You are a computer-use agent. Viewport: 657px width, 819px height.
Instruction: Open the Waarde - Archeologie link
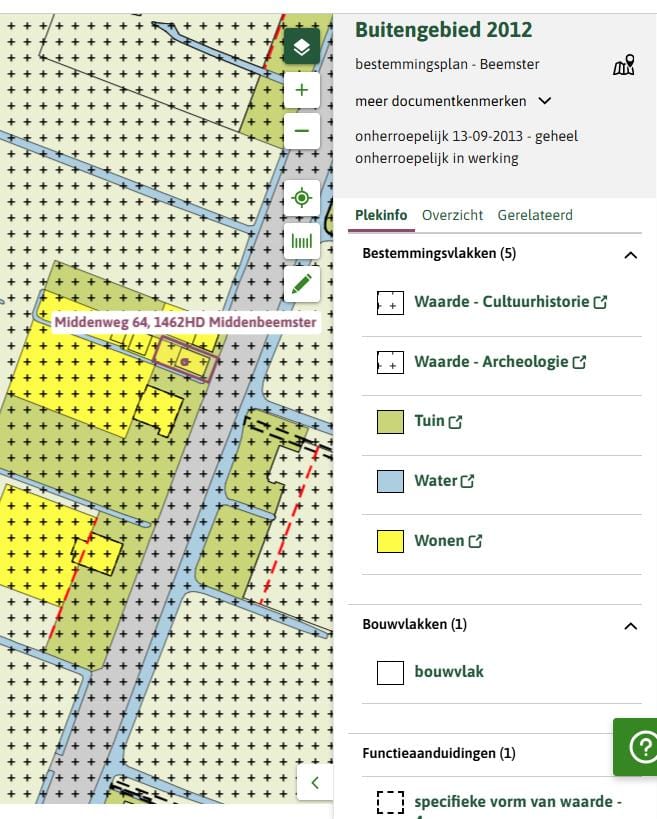pyautogui.click(x=491, y=362)
